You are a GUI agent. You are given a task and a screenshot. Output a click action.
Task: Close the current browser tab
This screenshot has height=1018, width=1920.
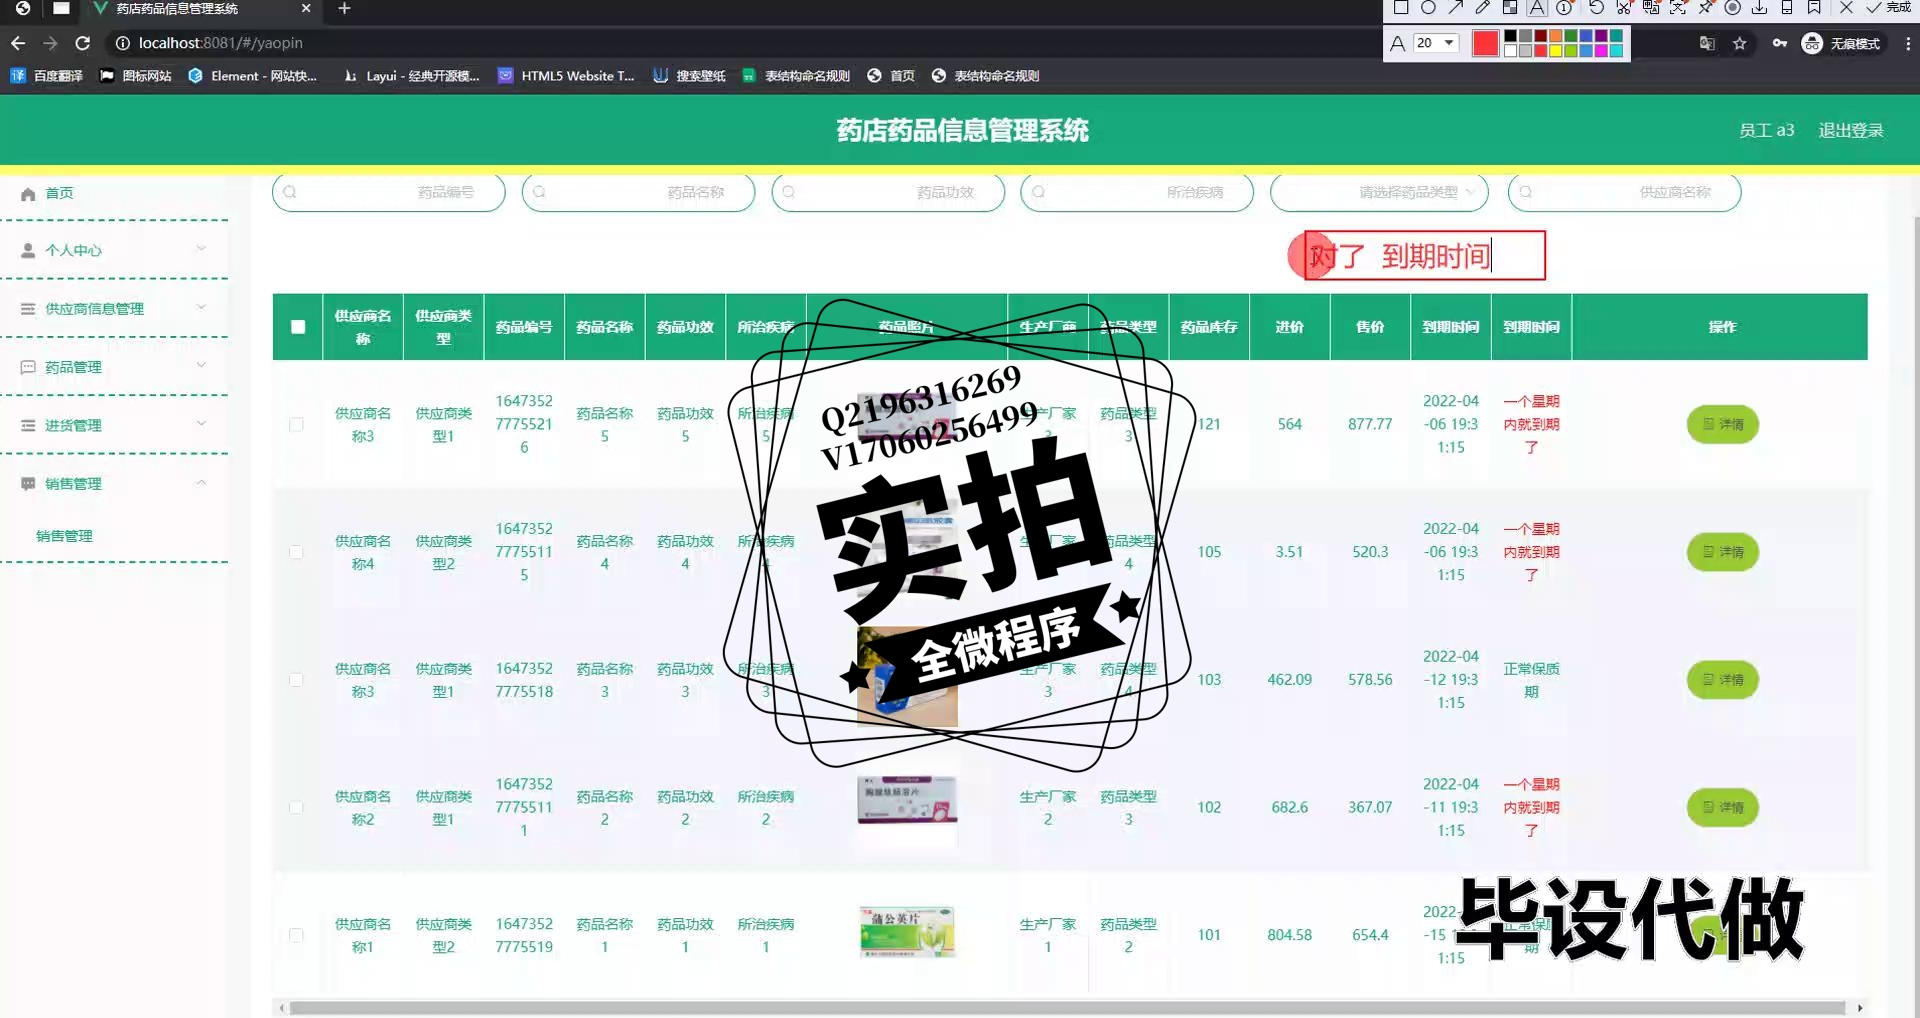pyautogui.click(x=306, y=8)
